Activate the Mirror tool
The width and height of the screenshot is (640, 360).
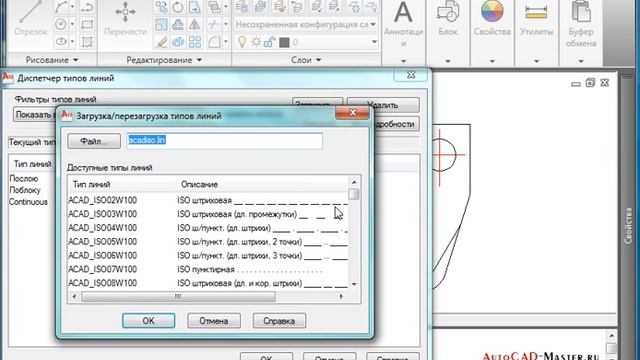click(x=195, y=24)
